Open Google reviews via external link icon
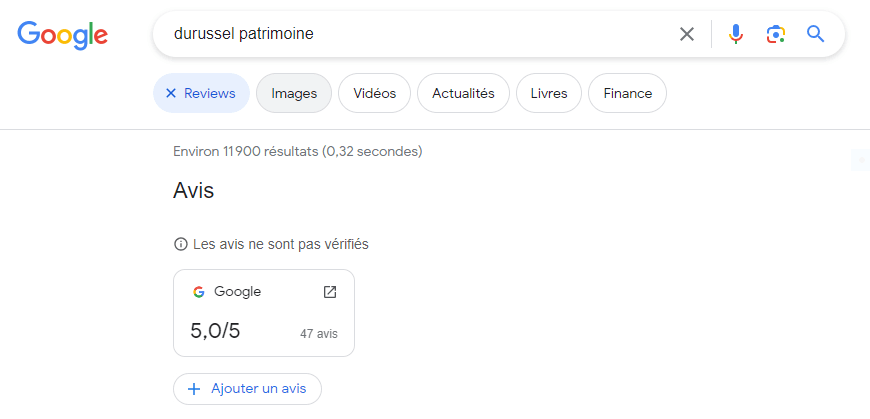The width and height of the screenshot is (870, 419). pyautogui.click(x=330, y=292)
